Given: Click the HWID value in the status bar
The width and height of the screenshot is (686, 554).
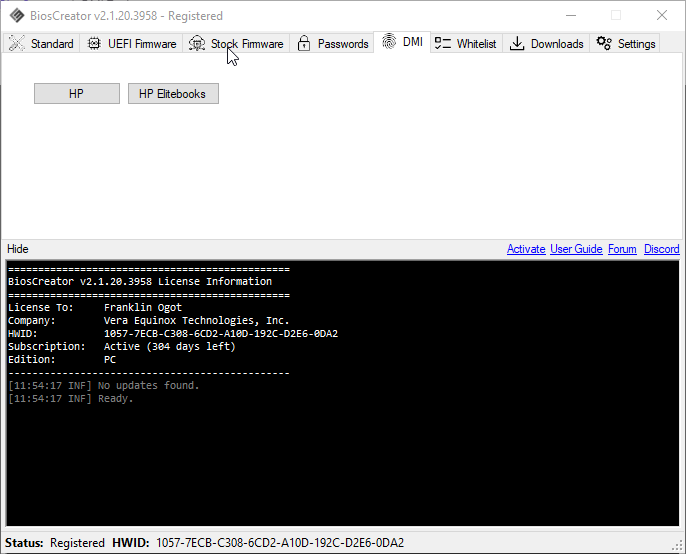Looking at the screenshot, I should tap(280, 543).
